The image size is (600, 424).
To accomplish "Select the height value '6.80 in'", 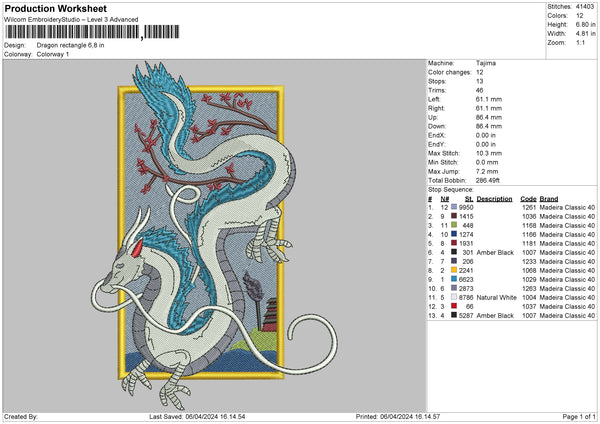I will pos(585,24).
